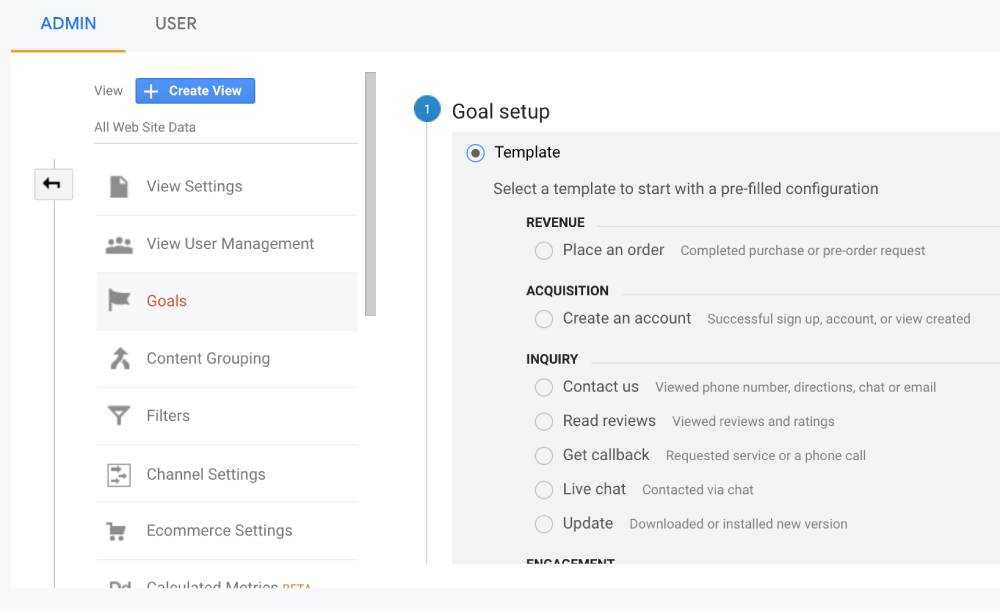Click the Channel Settings icon
This screenshot has width=1000, height=609.
click(119, 474)
